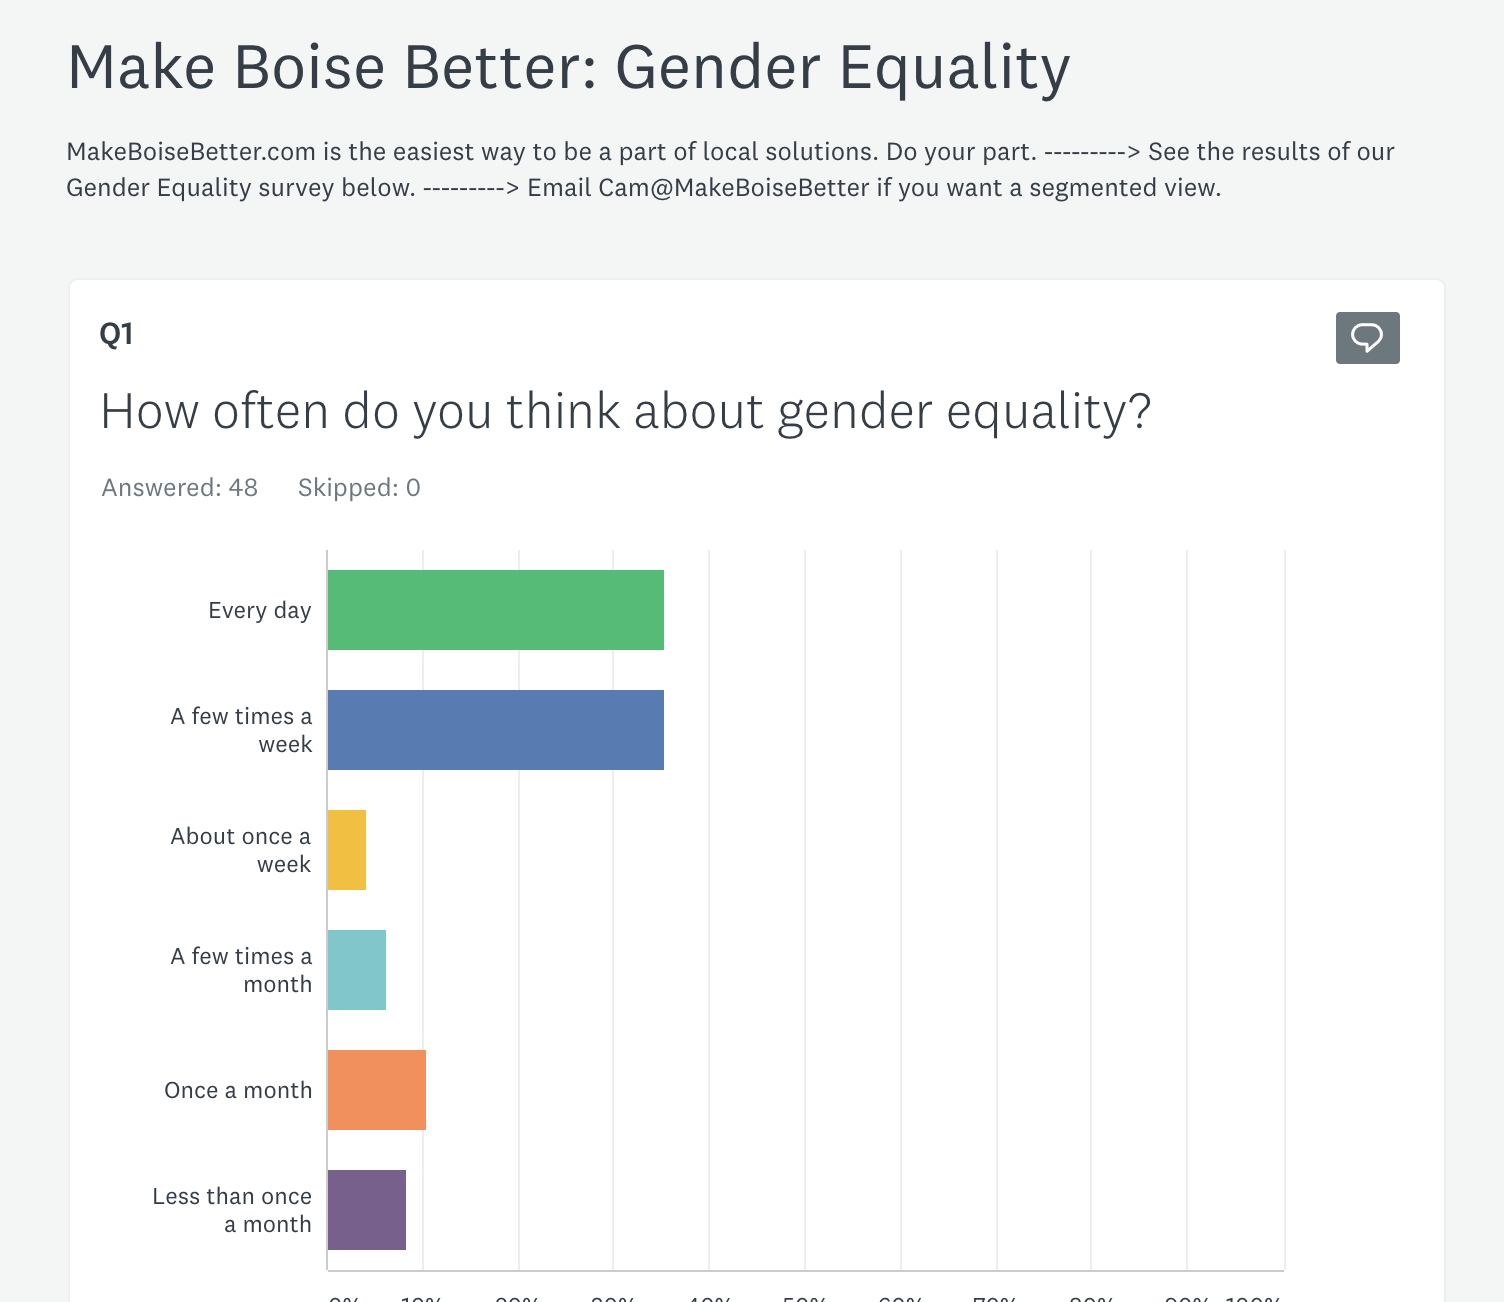Viewport: 1504px width, 1302px height.
Task: Click the Answered: 48 counter
Action: click(x=179, y=487)
